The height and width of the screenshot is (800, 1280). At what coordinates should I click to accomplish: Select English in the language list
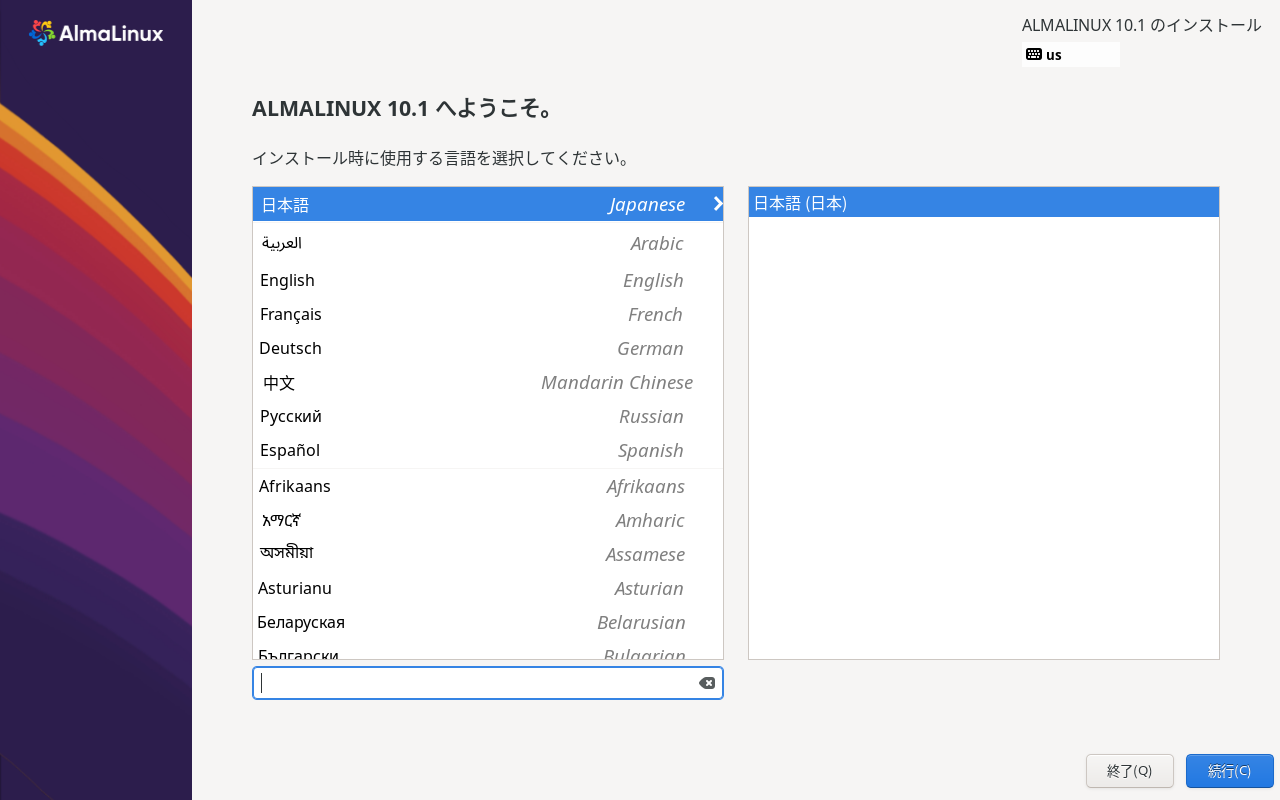tap(487, 280)
